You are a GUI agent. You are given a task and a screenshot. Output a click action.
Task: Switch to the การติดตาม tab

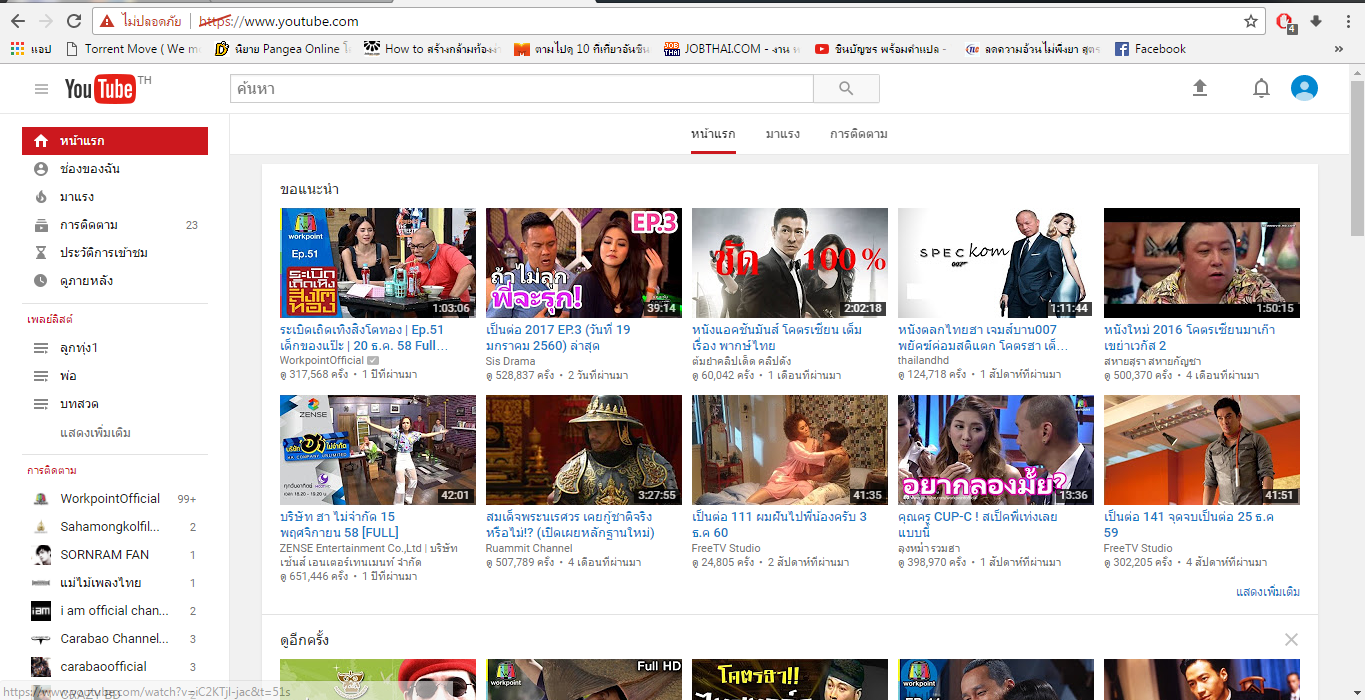[858, 134]
